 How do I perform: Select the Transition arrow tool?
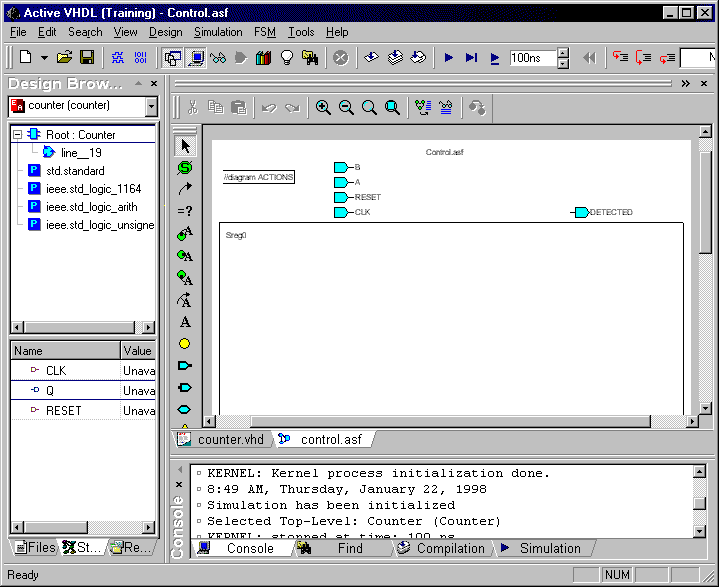coord(185,189)
